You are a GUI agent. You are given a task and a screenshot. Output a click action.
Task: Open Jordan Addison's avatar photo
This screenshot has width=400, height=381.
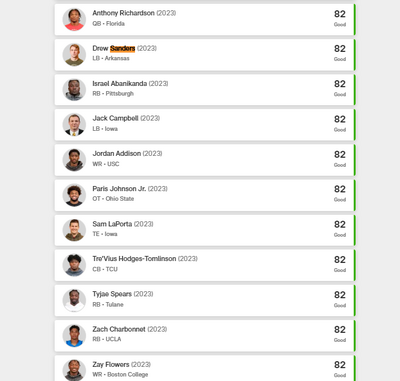click(x=74, y=160)
